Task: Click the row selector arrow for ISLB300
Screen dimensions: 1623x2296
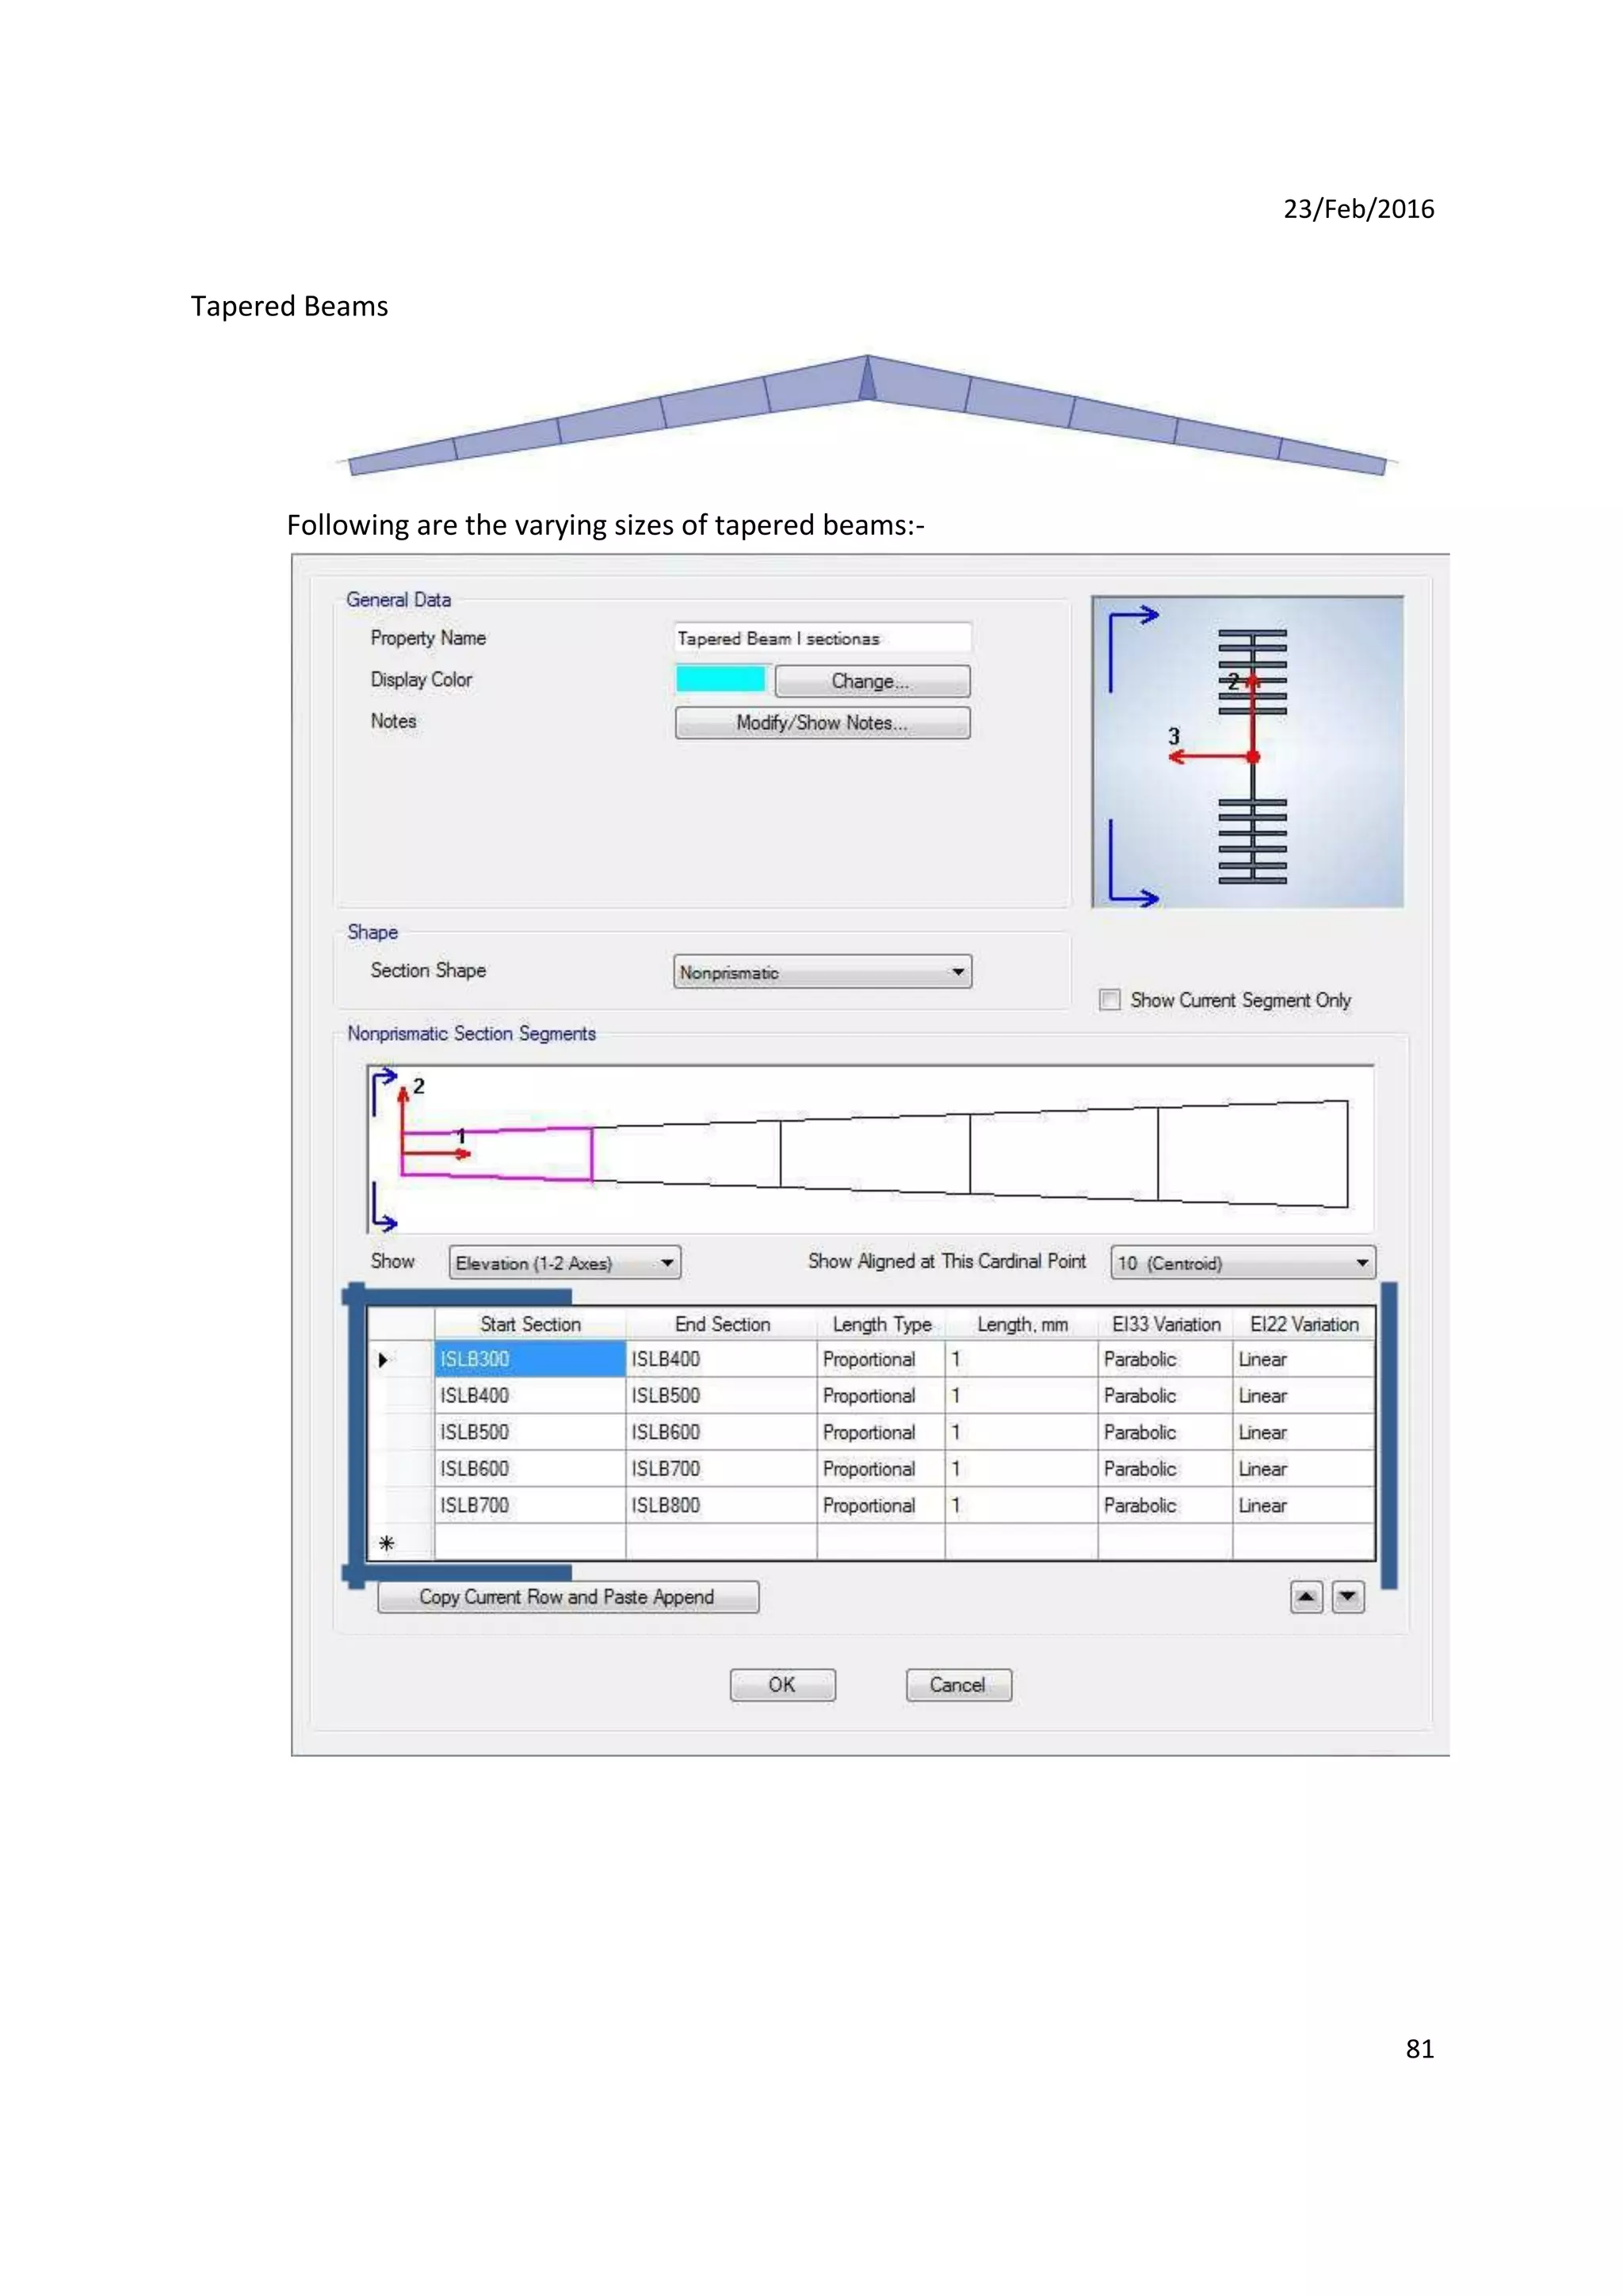Action: point(383,1360)
